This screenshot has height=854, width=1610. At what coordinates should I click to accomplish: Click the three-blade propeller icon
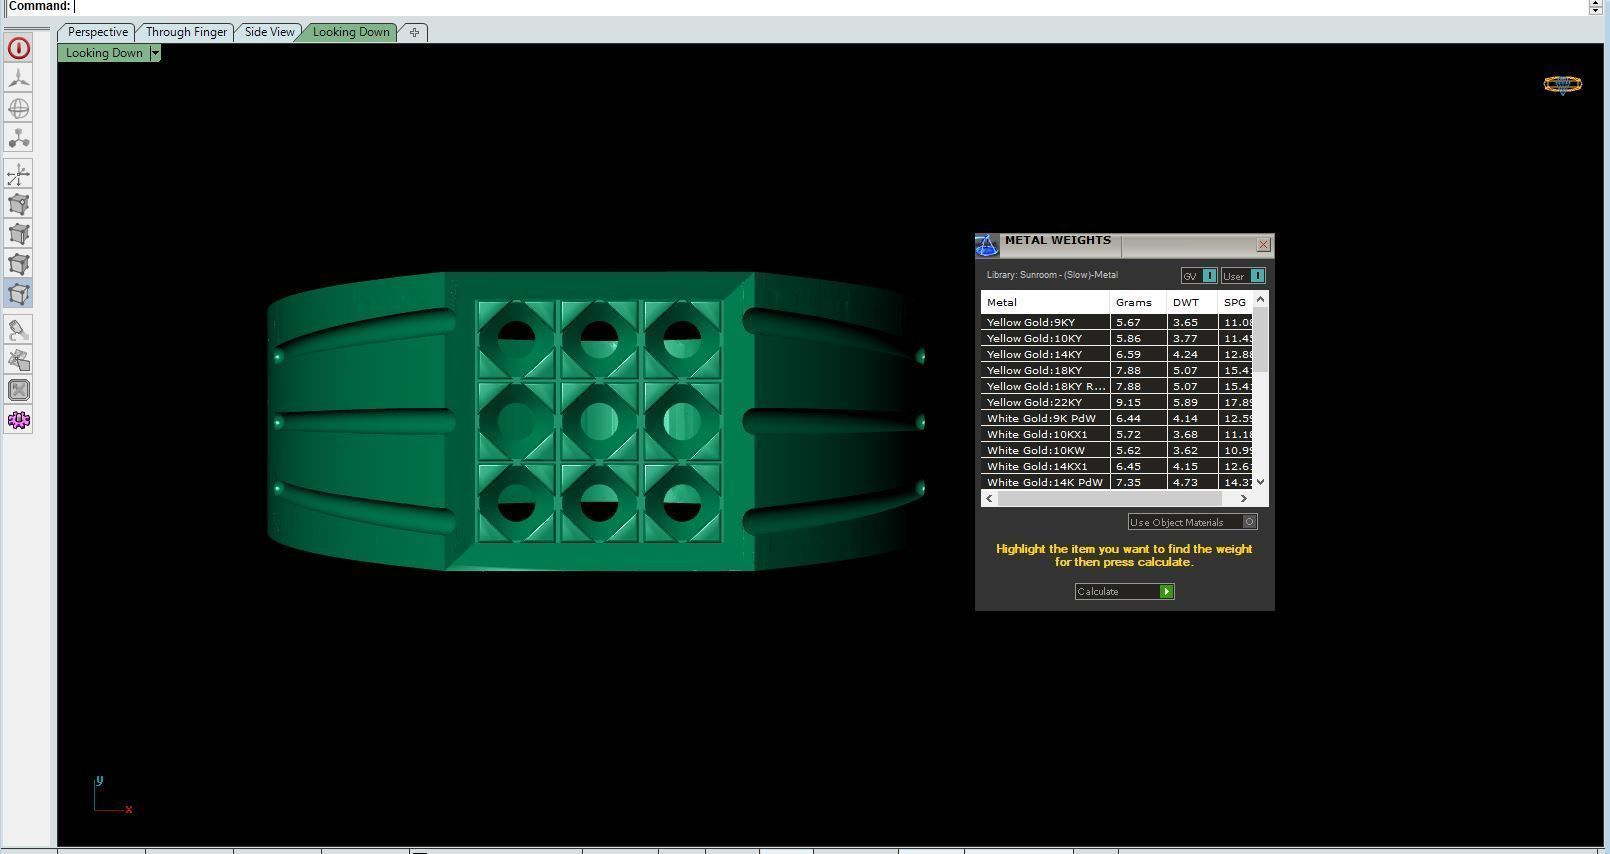pyautogui.click(x=19, y=78)
